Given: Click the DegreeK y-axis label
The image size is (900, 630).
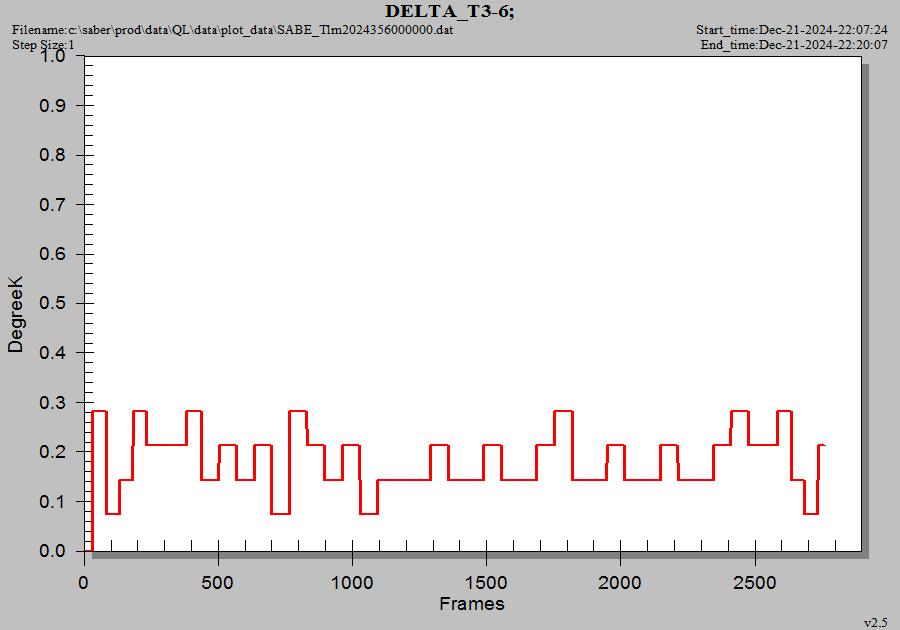Looking at the screenshot, I should 15,314.
